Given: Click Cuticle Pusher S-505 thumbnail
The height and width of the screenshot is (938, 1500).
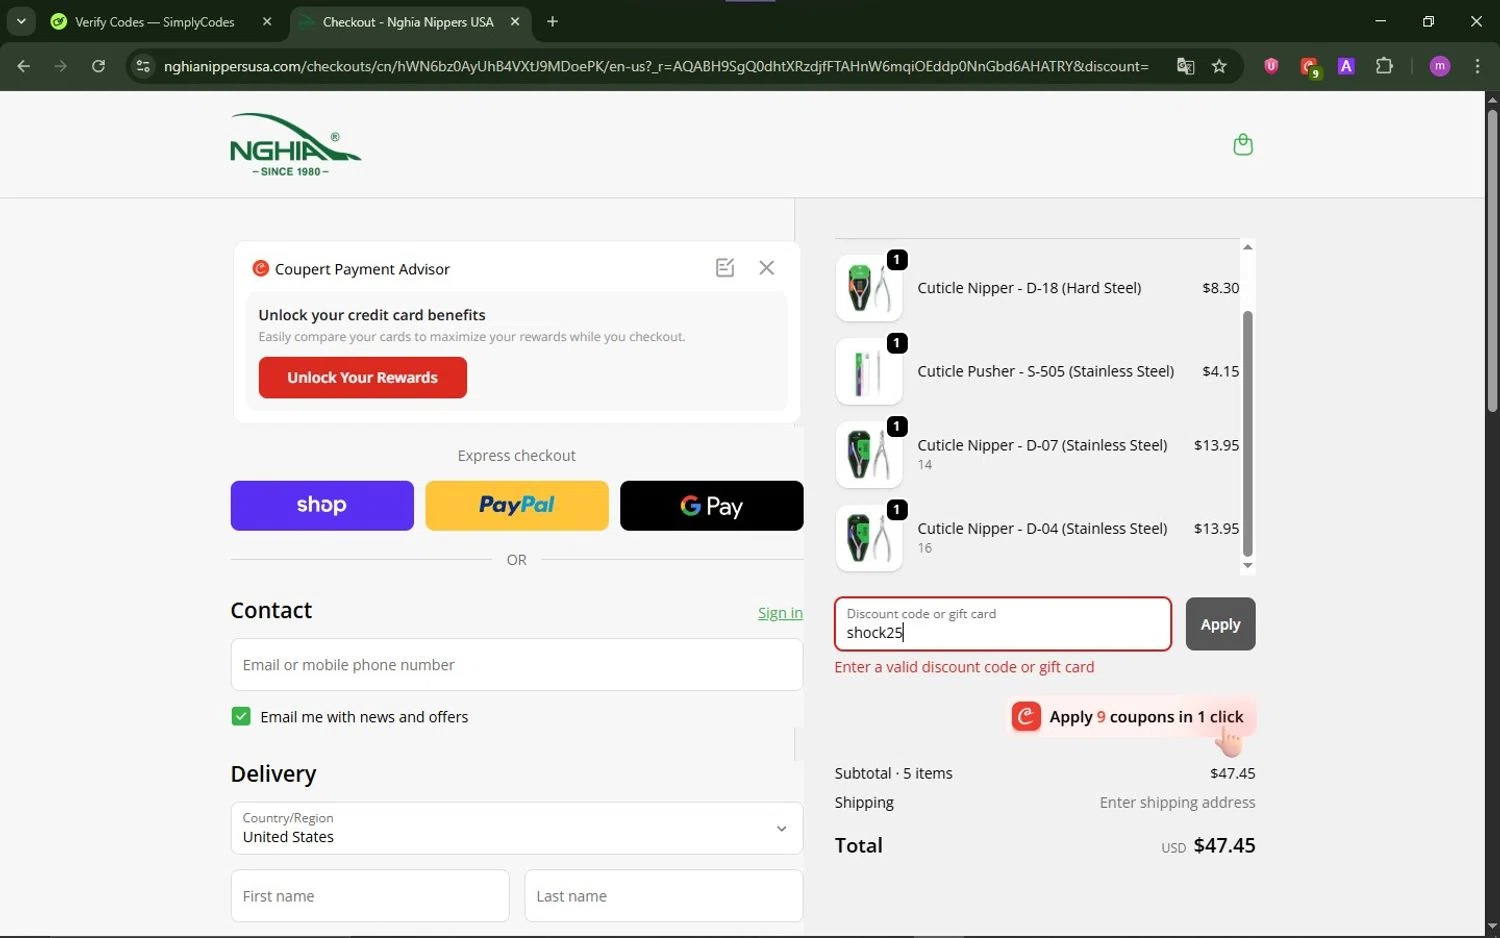Looking at the screenshot, I should pos(869,371).
